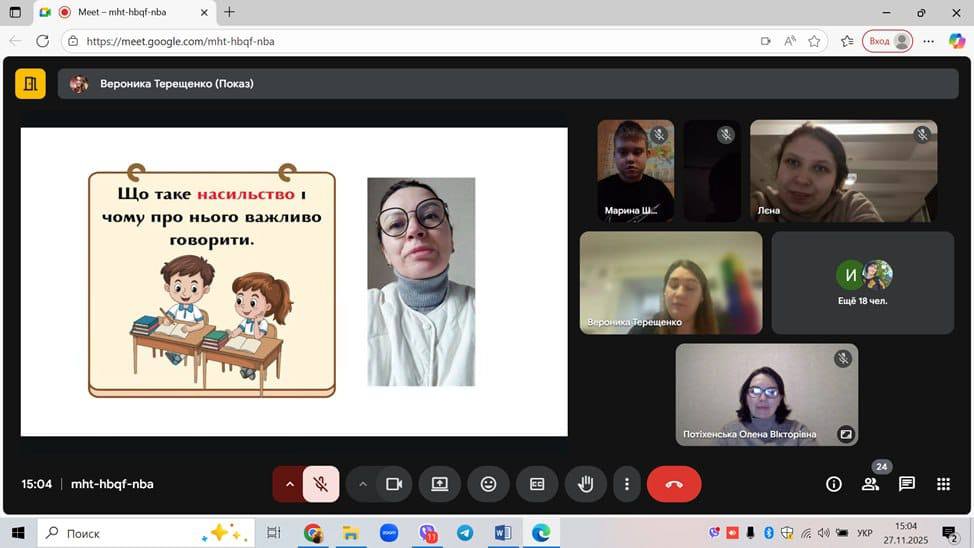Open more options three-dot menu in call bar
The height and width of the screenshot is (548, 974).
click(x=627, y=484)
